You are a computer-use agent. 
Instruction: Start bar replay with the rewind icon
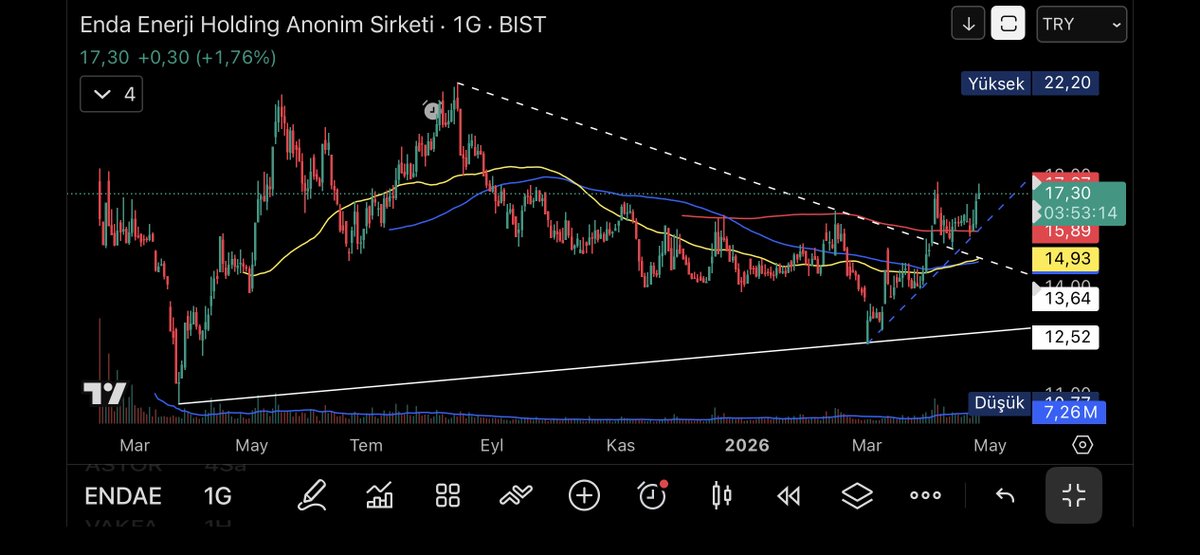[x=789, y=495]
